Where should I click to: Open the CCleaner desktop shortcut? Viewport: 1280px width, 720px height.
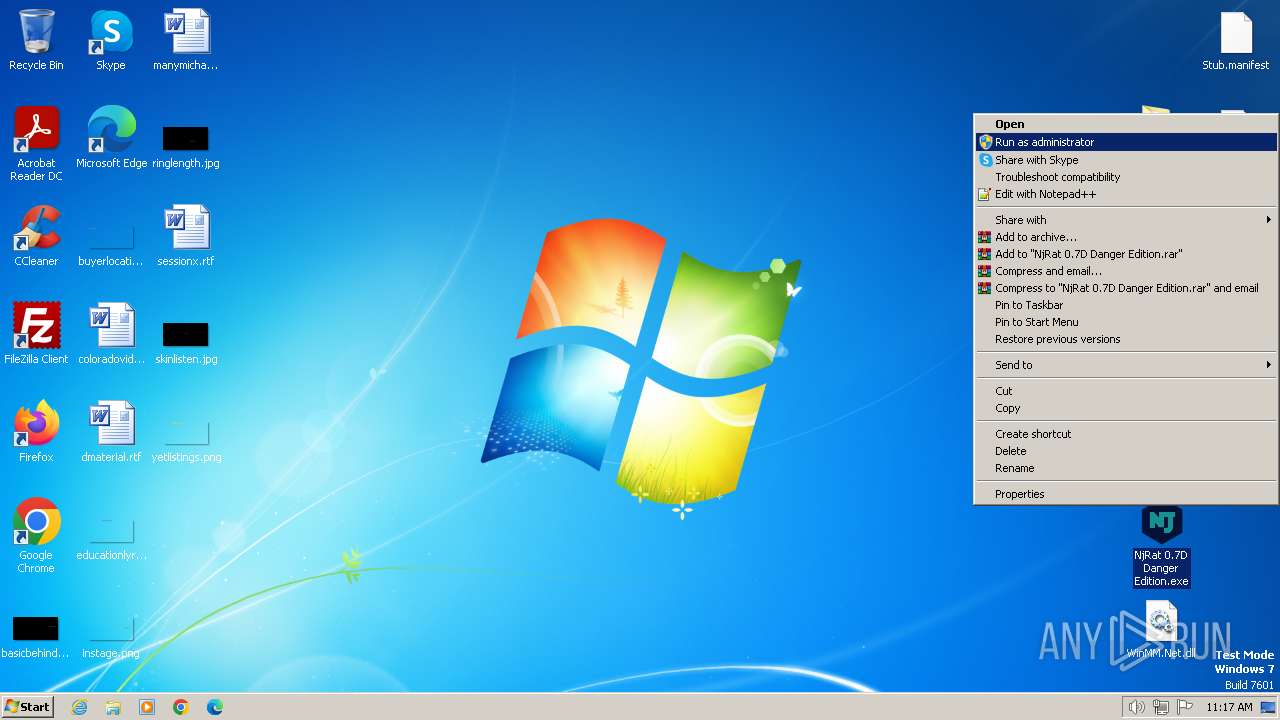[36, 236]
